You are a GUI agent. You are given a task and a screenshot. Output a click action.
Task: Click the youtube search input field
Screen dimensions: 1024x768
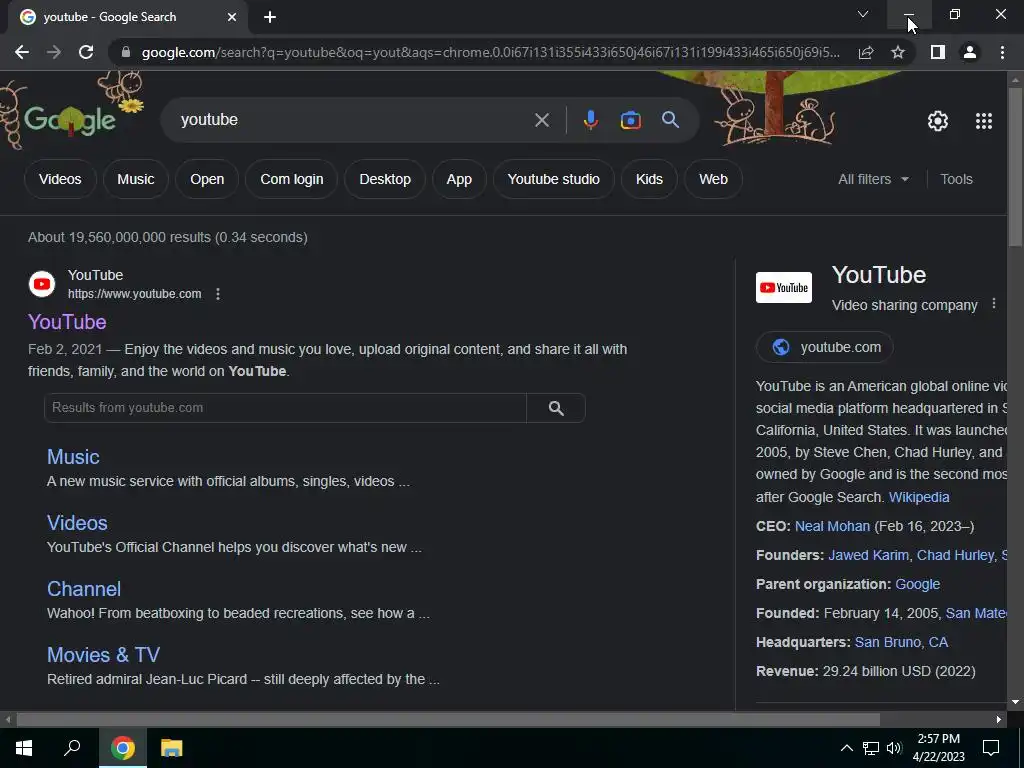pos(353,120)
